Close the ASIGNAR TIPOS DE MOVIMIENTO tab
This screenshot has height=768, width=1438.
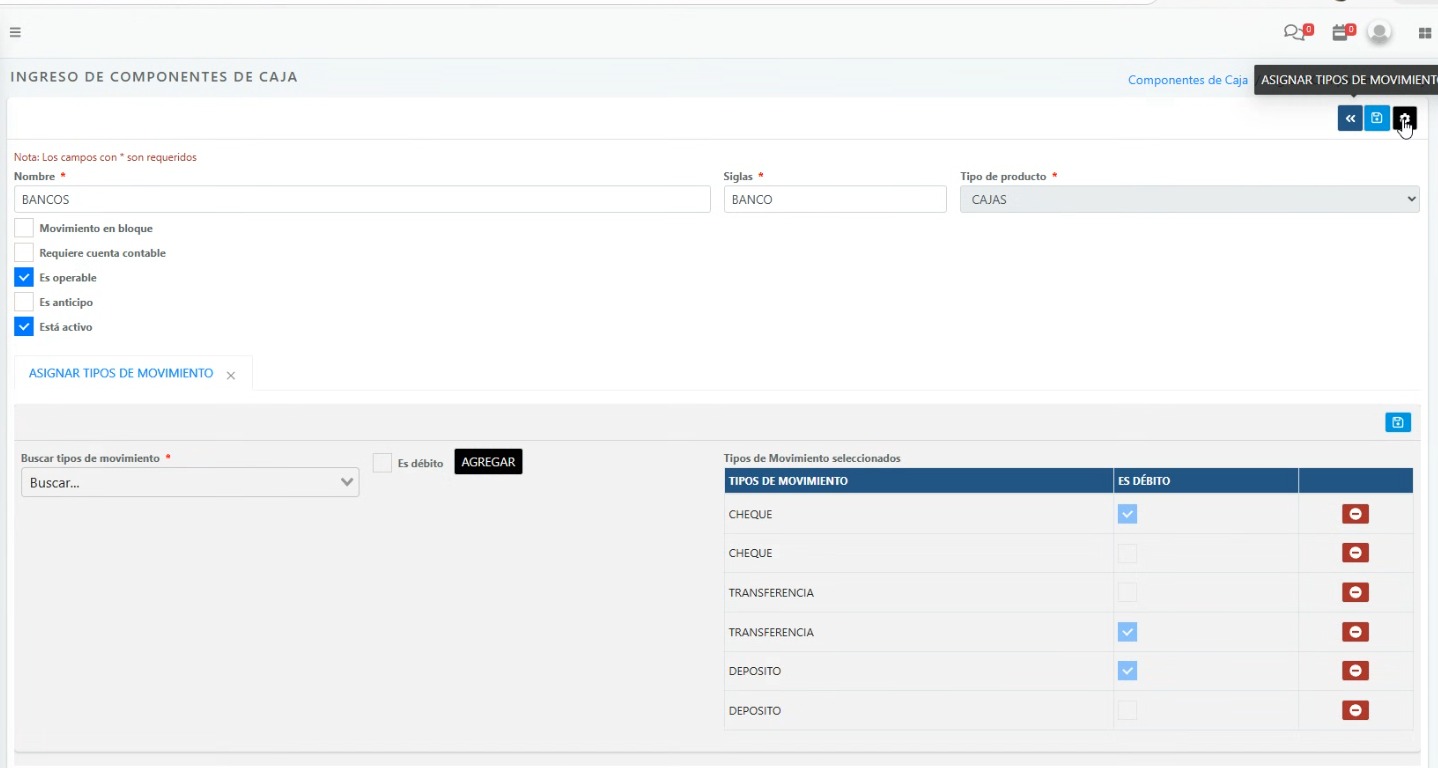(x=231, y=373)
